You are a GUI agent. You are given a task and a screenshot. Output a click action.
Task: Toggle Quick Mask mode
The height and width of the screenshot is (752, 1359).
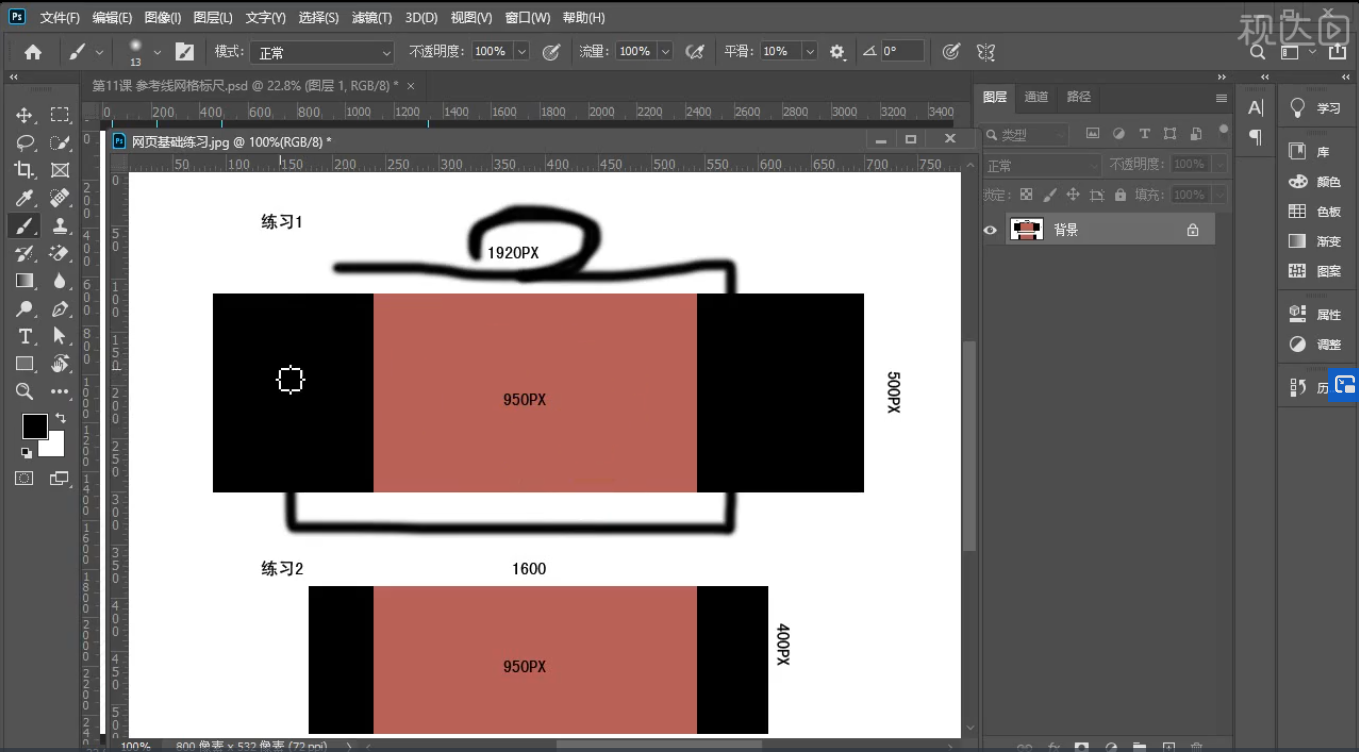25,478
